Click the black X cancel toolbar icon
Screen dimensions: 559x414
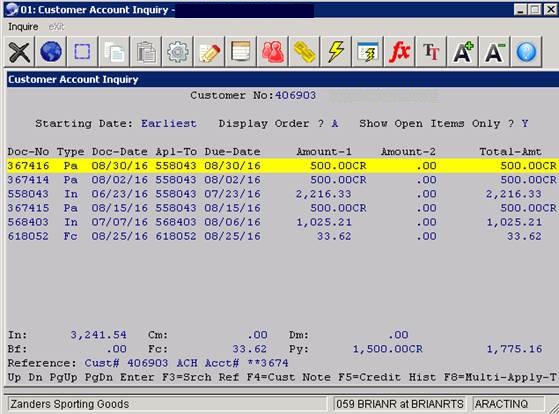(x=19, y=52)
